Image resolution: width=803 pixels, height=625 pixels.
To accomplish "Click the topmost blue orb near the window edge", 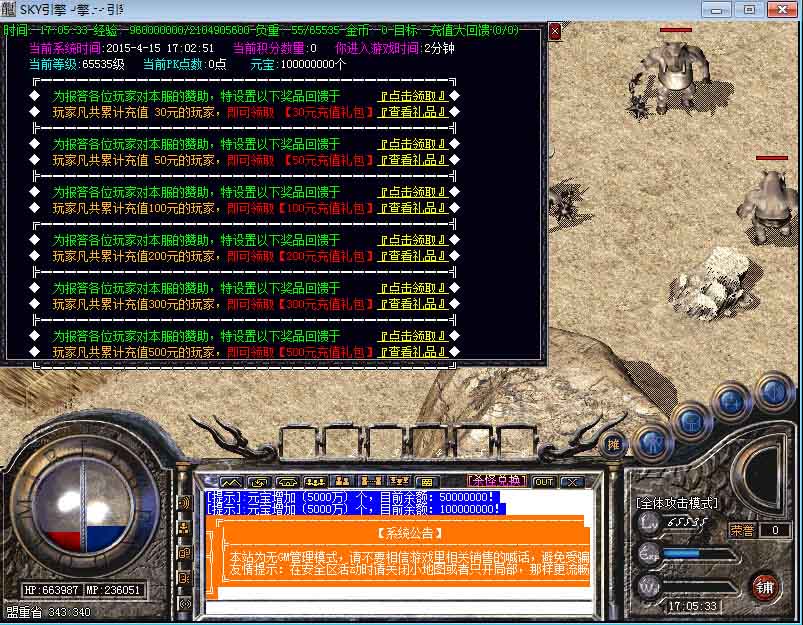I will pyautogui.click(x=775, y=392).
